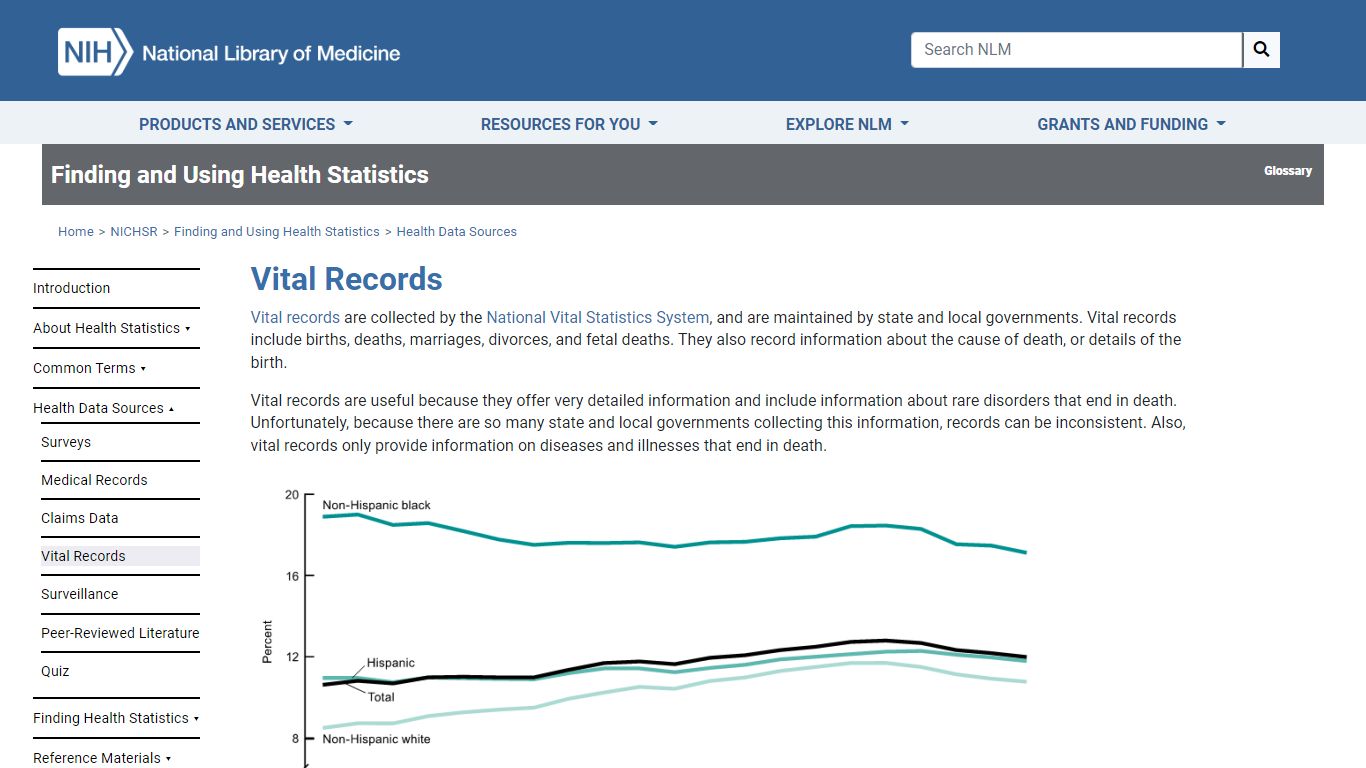This screenshot has width=1366, height=768.
Task: Click the Percent axis label on chart
Action: [x=267, y=642]
